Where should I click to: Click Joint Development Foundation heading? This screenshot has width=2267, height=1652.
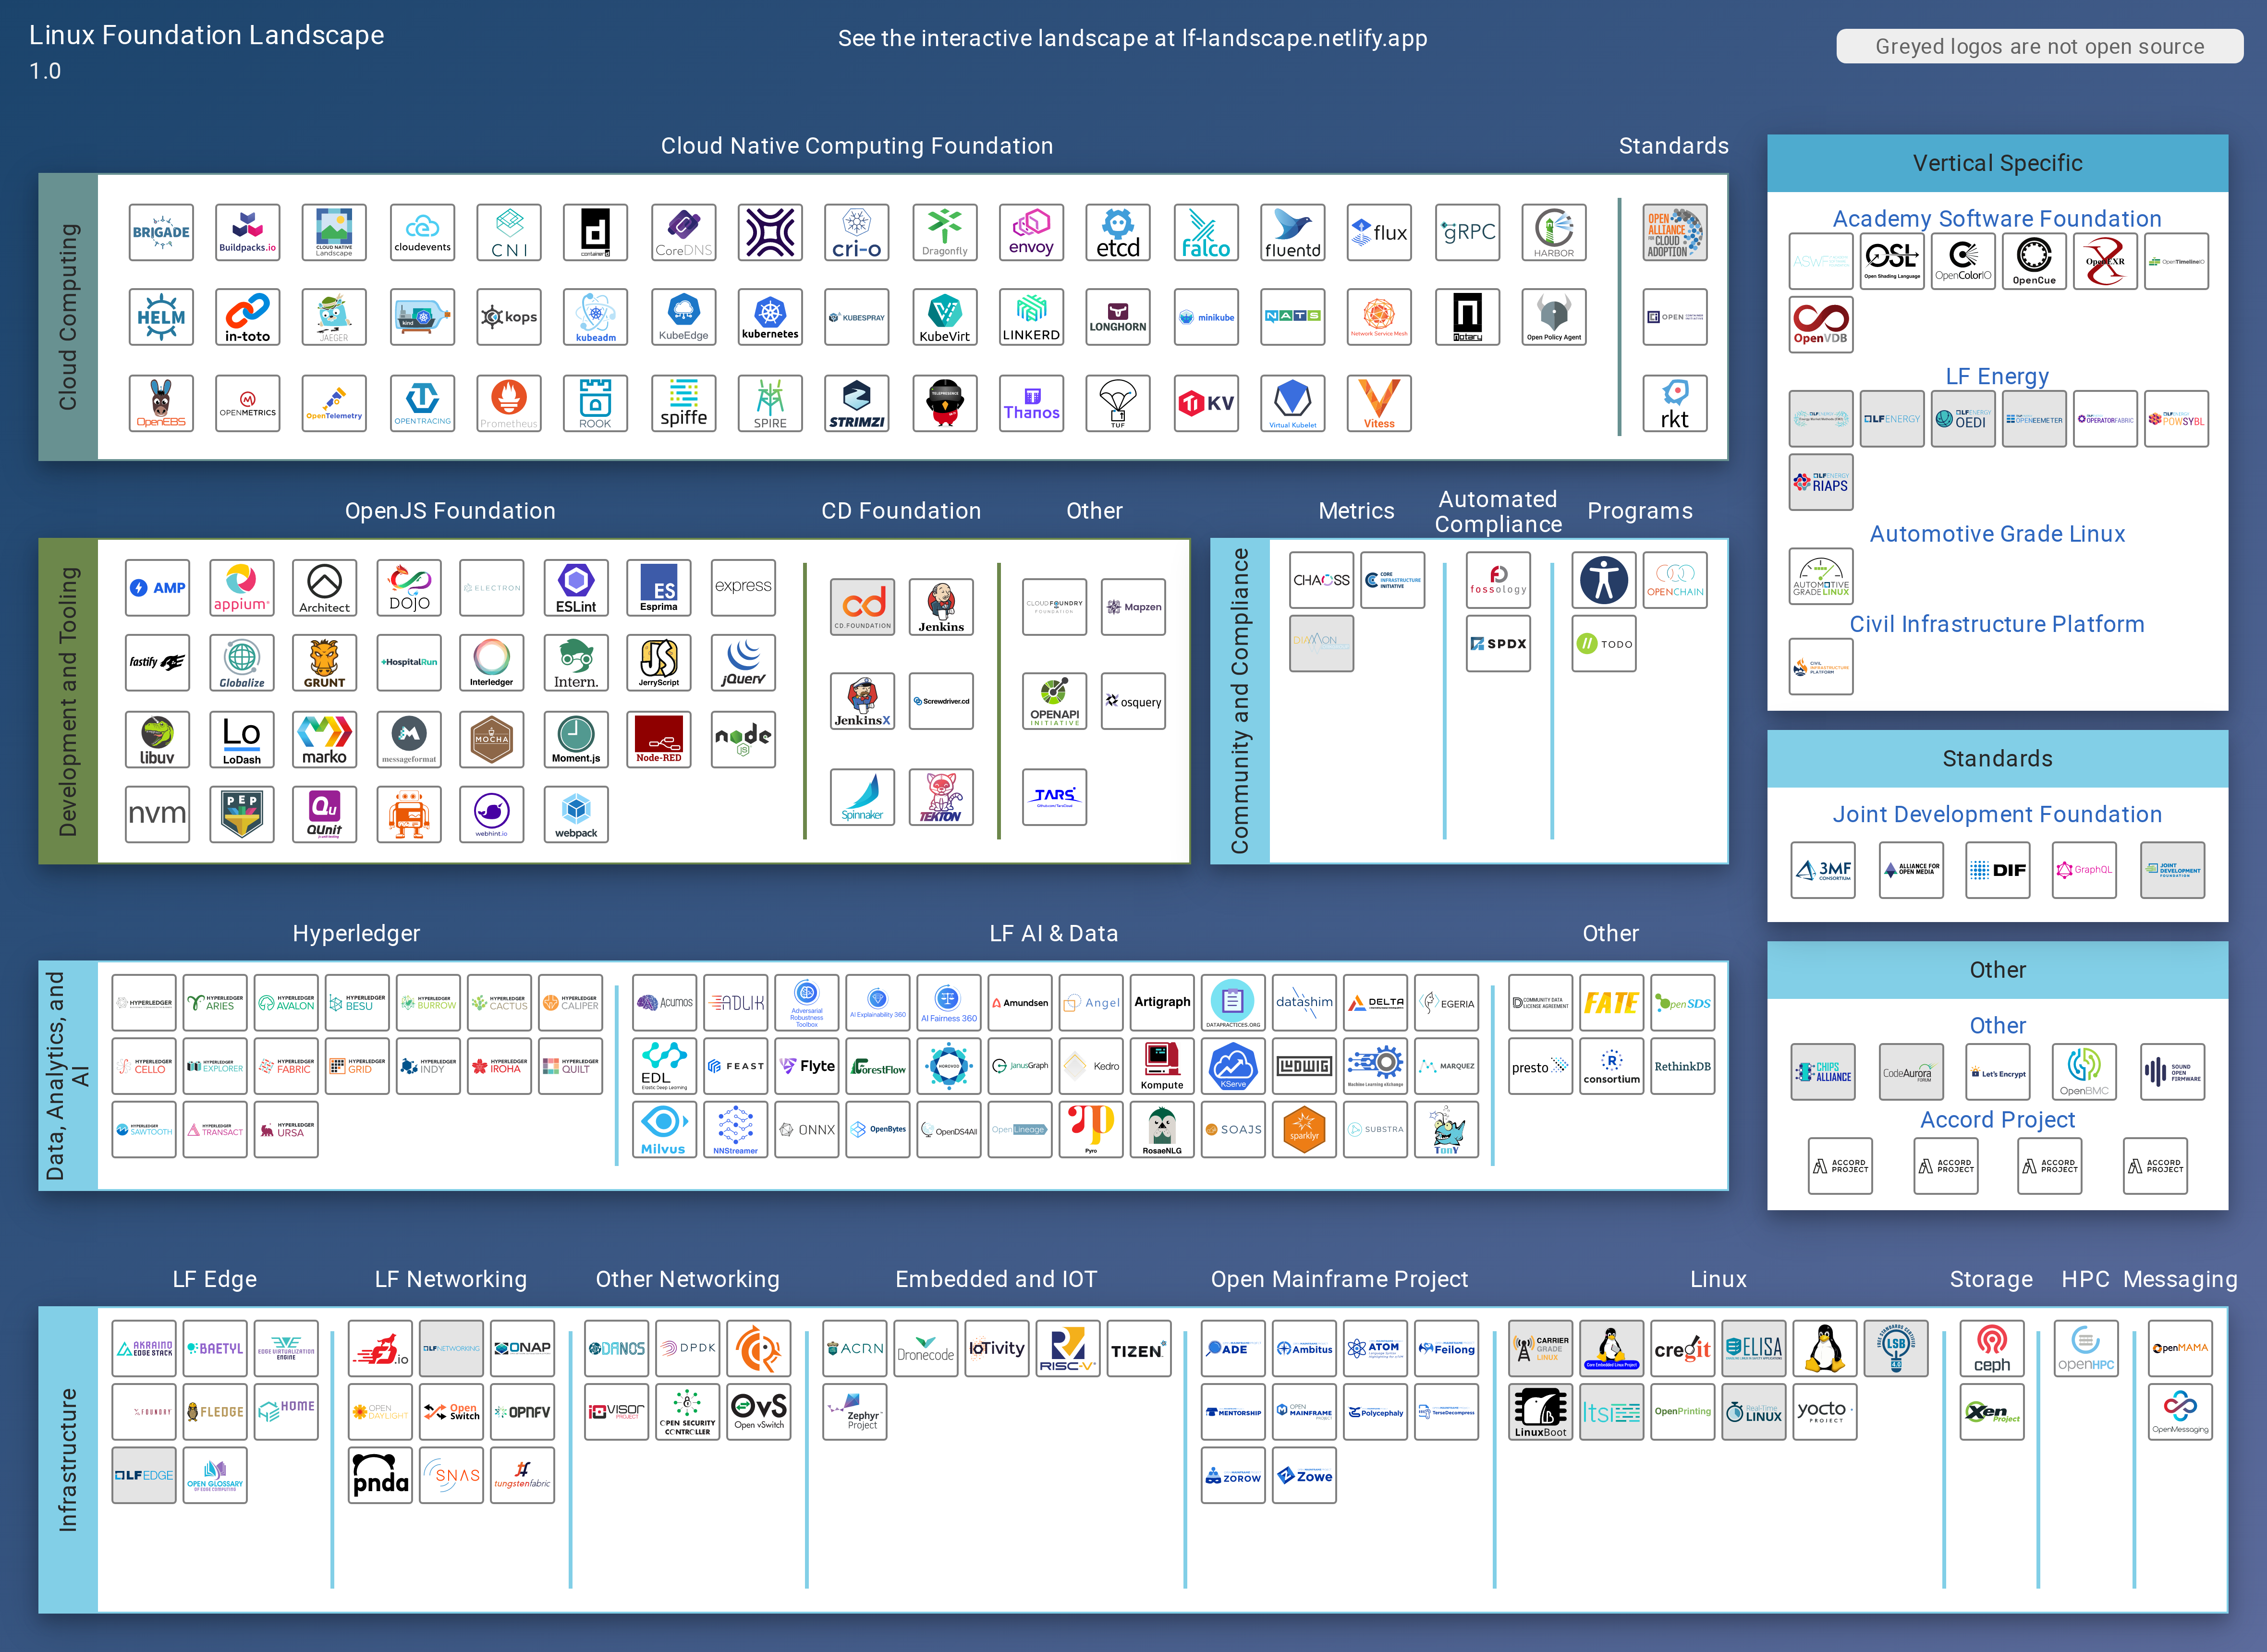point(1997,814)
